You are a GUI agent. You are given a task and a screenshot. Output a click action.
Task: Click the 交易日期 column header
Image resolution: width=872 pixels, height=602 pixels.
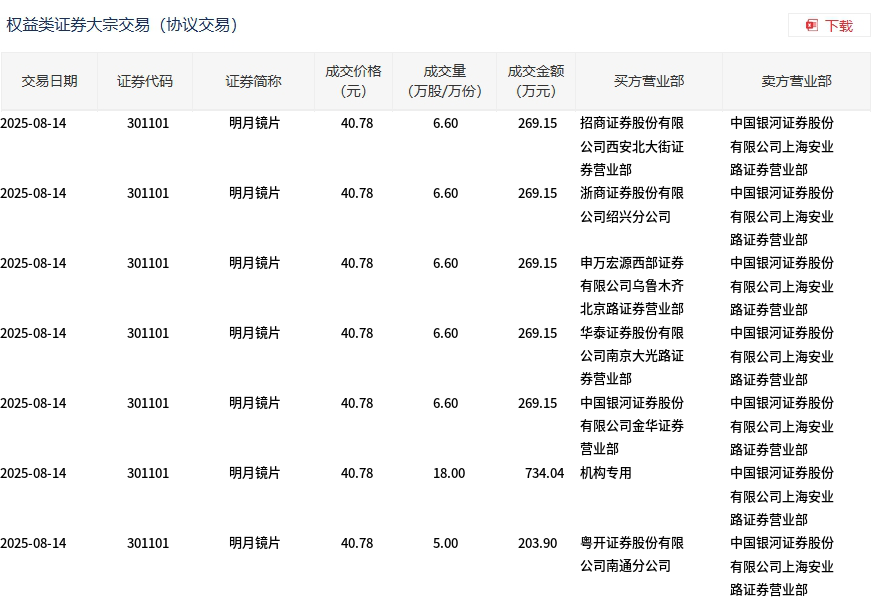[49, 81]
